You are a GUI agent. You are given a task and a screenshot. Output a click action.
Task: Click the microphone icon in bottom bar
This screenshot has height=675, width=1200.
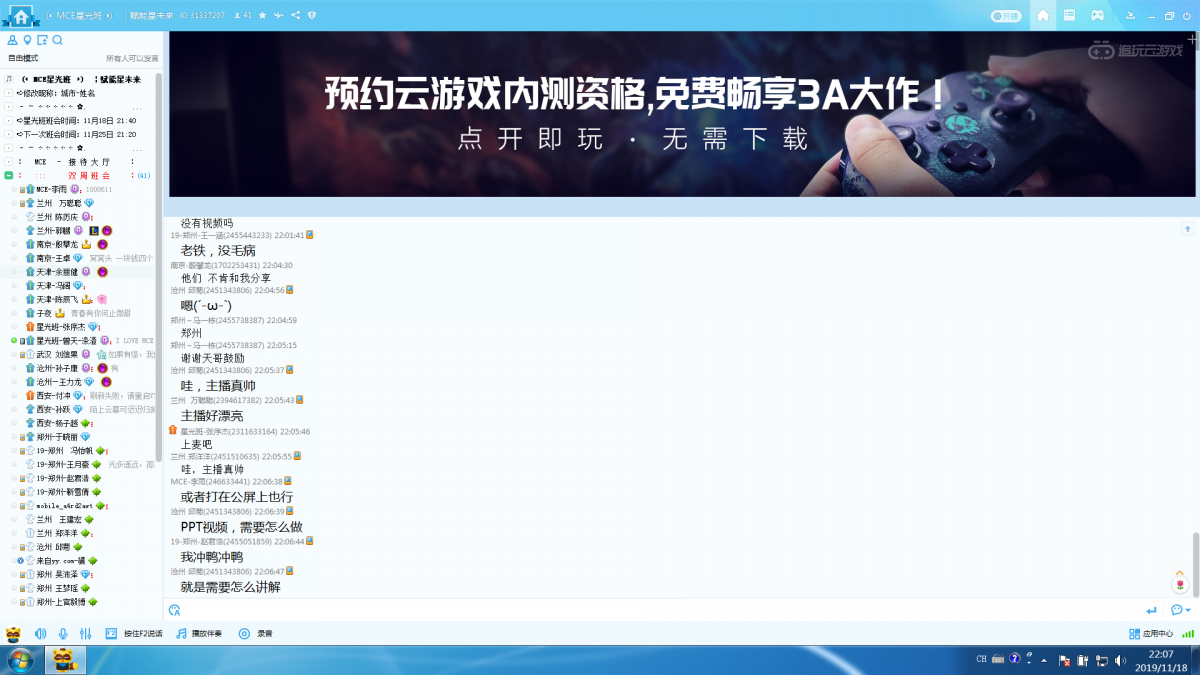(x=63, y=633)
